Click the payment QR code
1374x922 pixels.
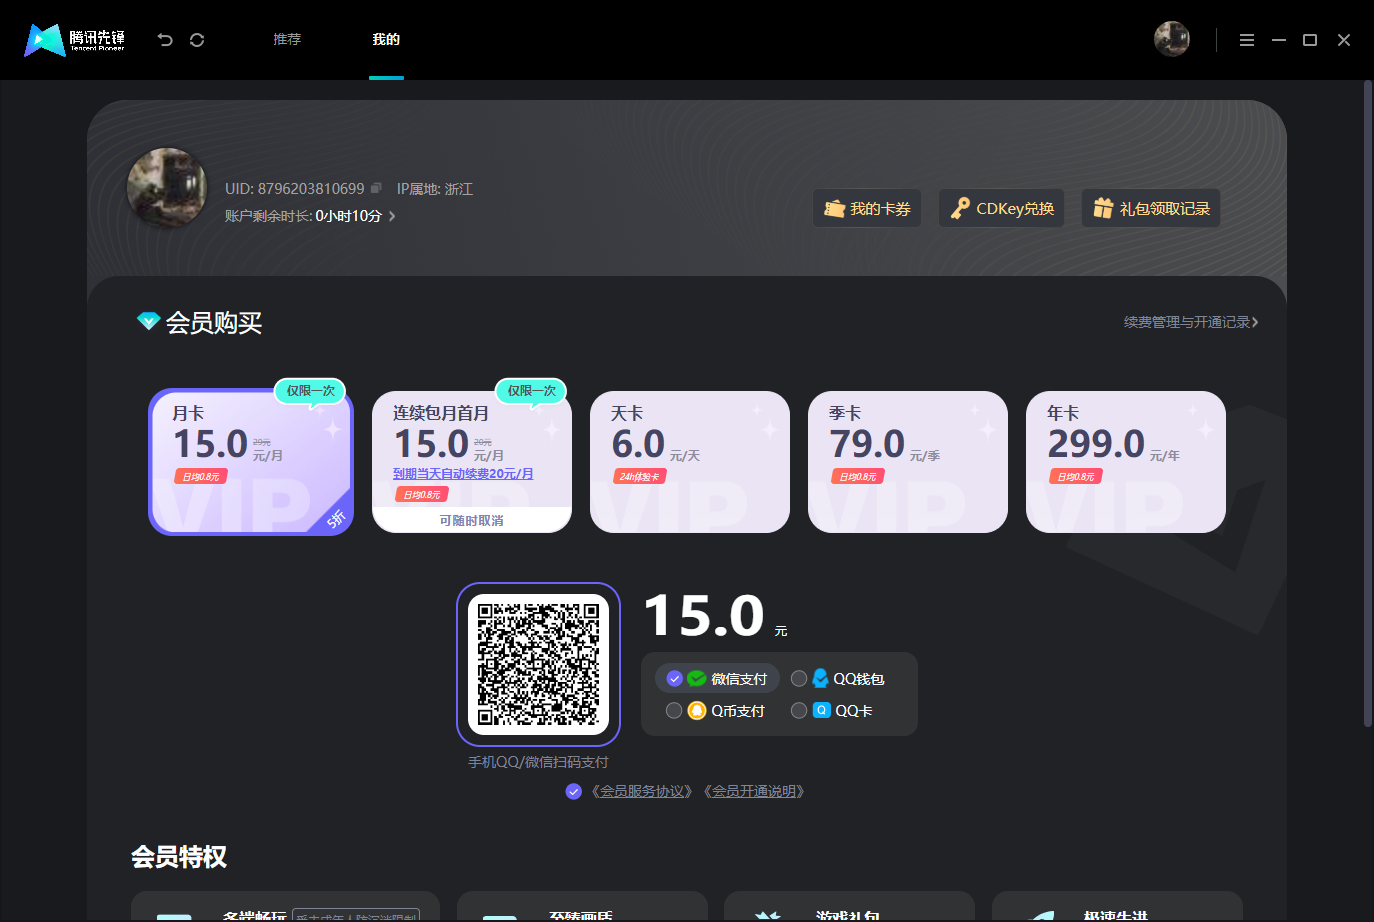pyautogui.click(x=538, y=663)
